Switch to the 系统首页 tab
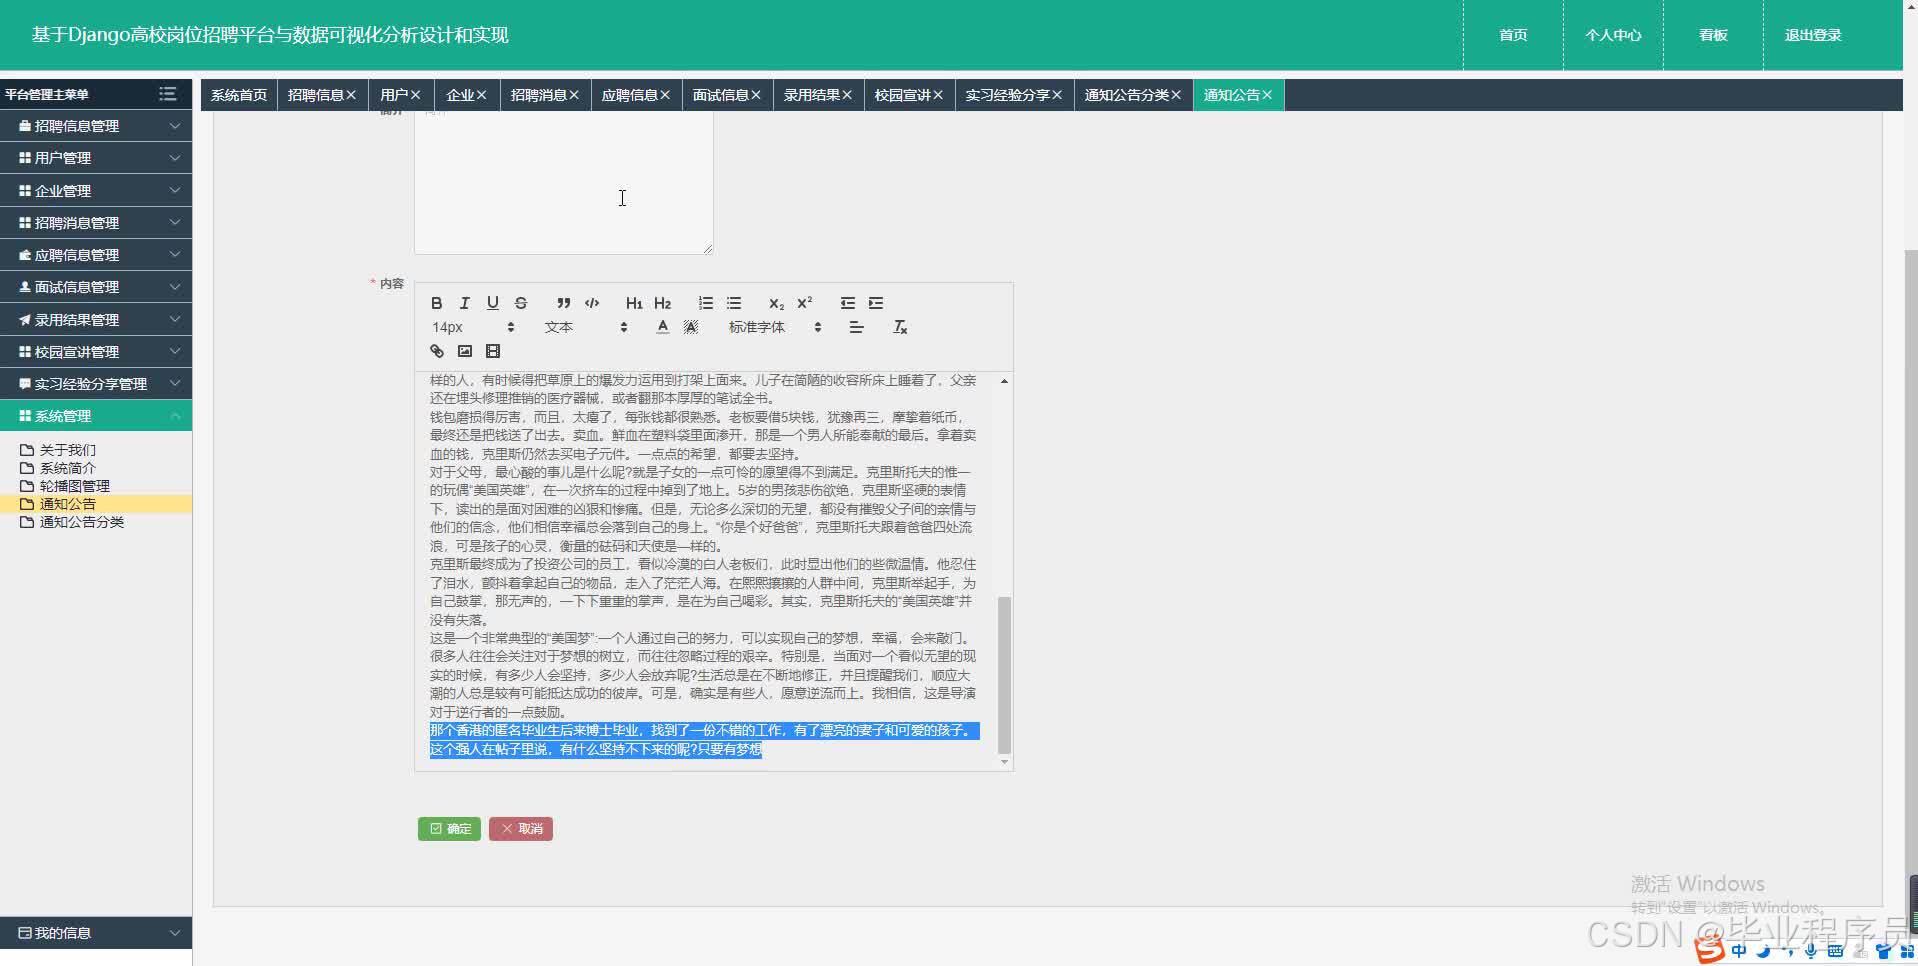This screenshot has width=1918, height=966. point(239,95)
